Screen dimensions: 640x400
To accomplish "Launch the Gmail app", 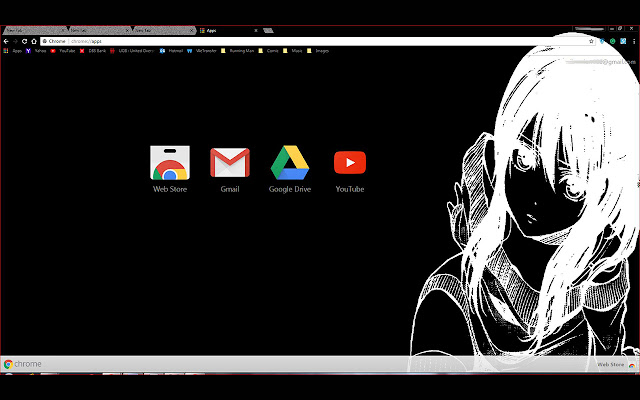I will (x=230, y=169).
